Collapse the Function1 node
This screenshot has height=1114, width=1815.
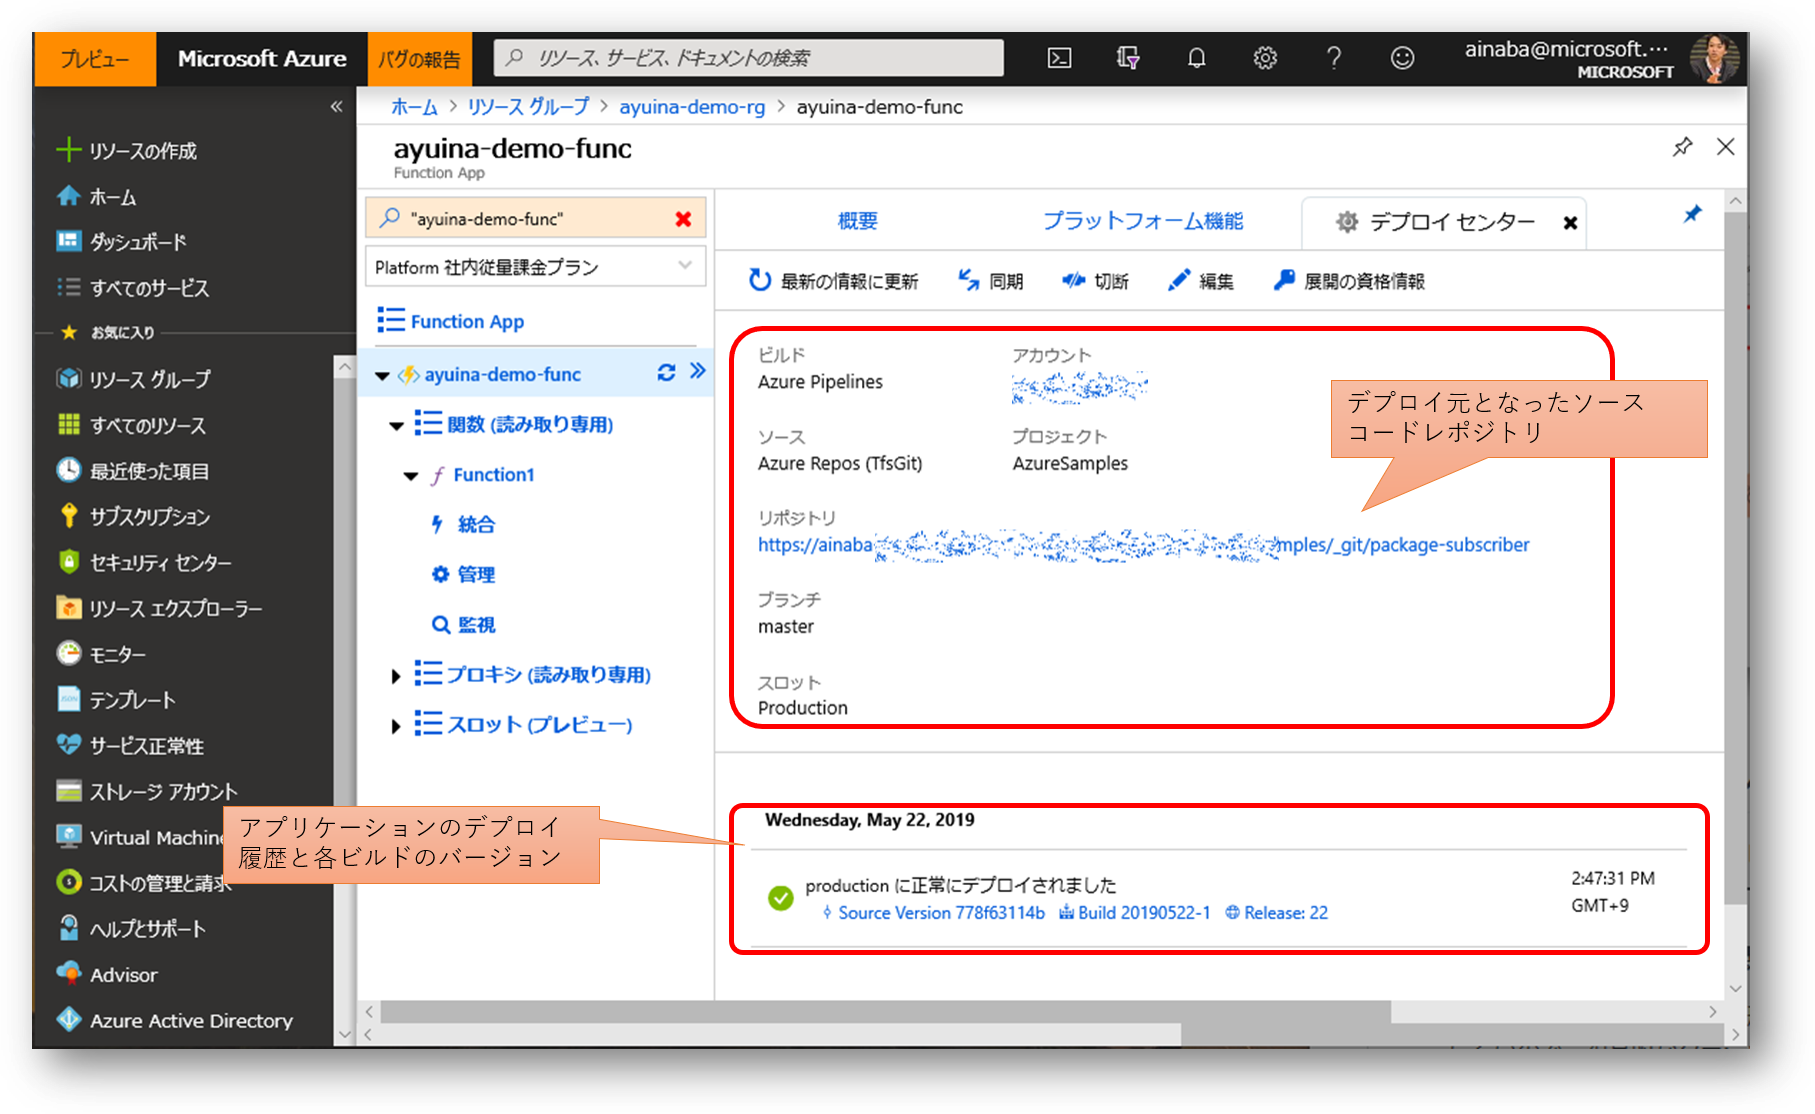pos(411,476)
